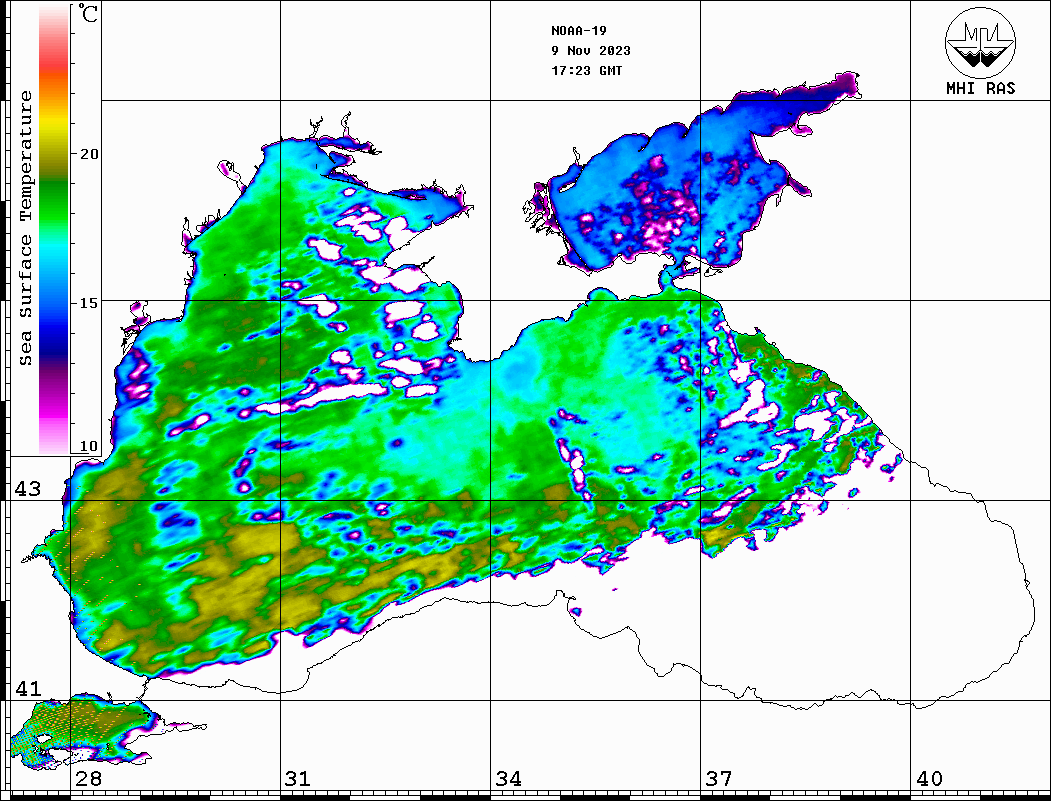Click the 'Sea Surface Temperature' vertical label

click(x=25, y=228)
